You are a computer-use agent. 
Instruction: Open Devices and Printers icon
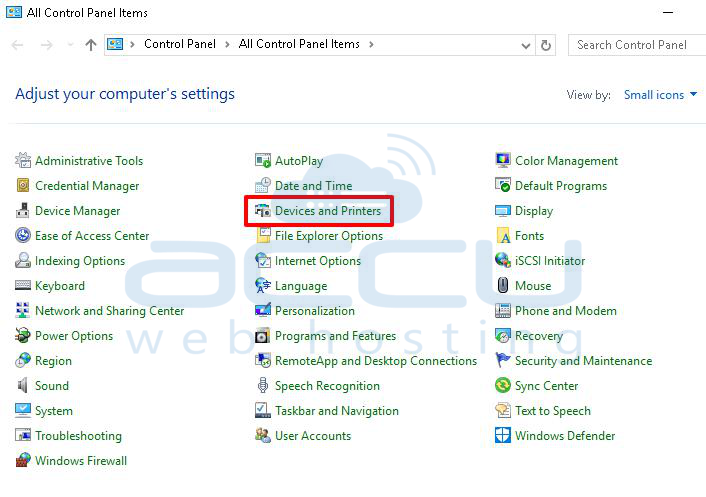point(262,211)
